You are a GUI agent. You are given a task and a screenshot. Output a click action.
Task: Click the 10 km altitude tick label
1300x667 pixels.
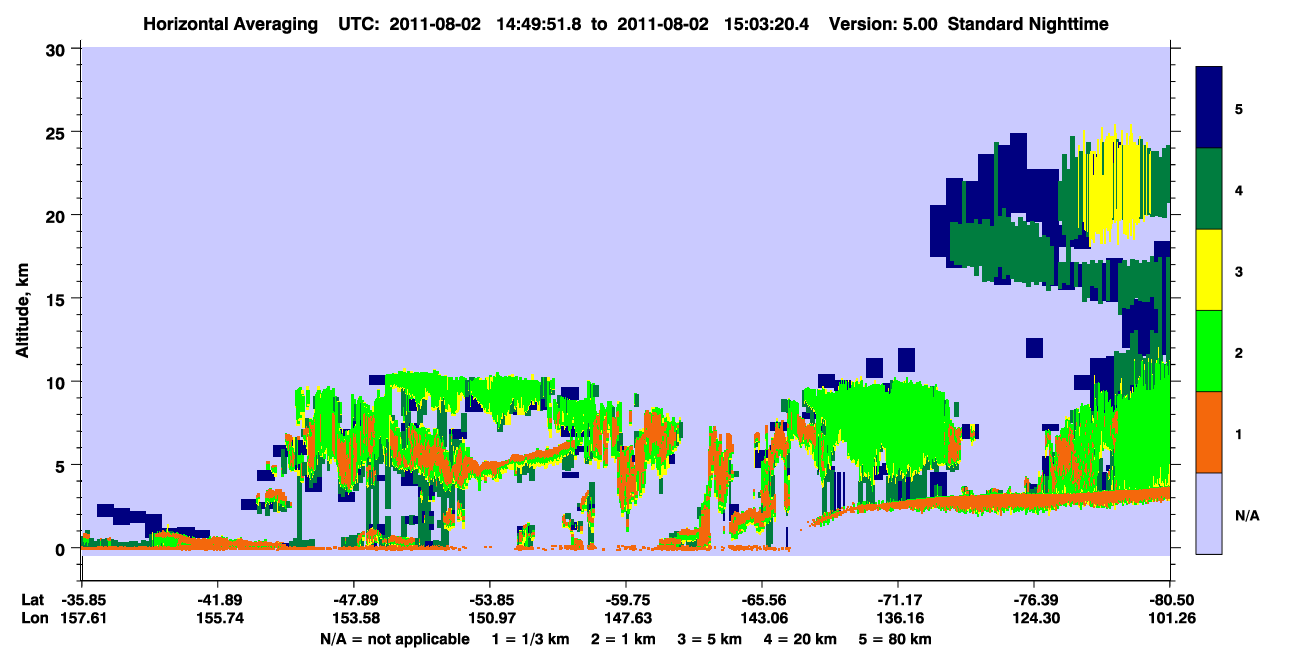pyautogui.click(x=58, y=382)
